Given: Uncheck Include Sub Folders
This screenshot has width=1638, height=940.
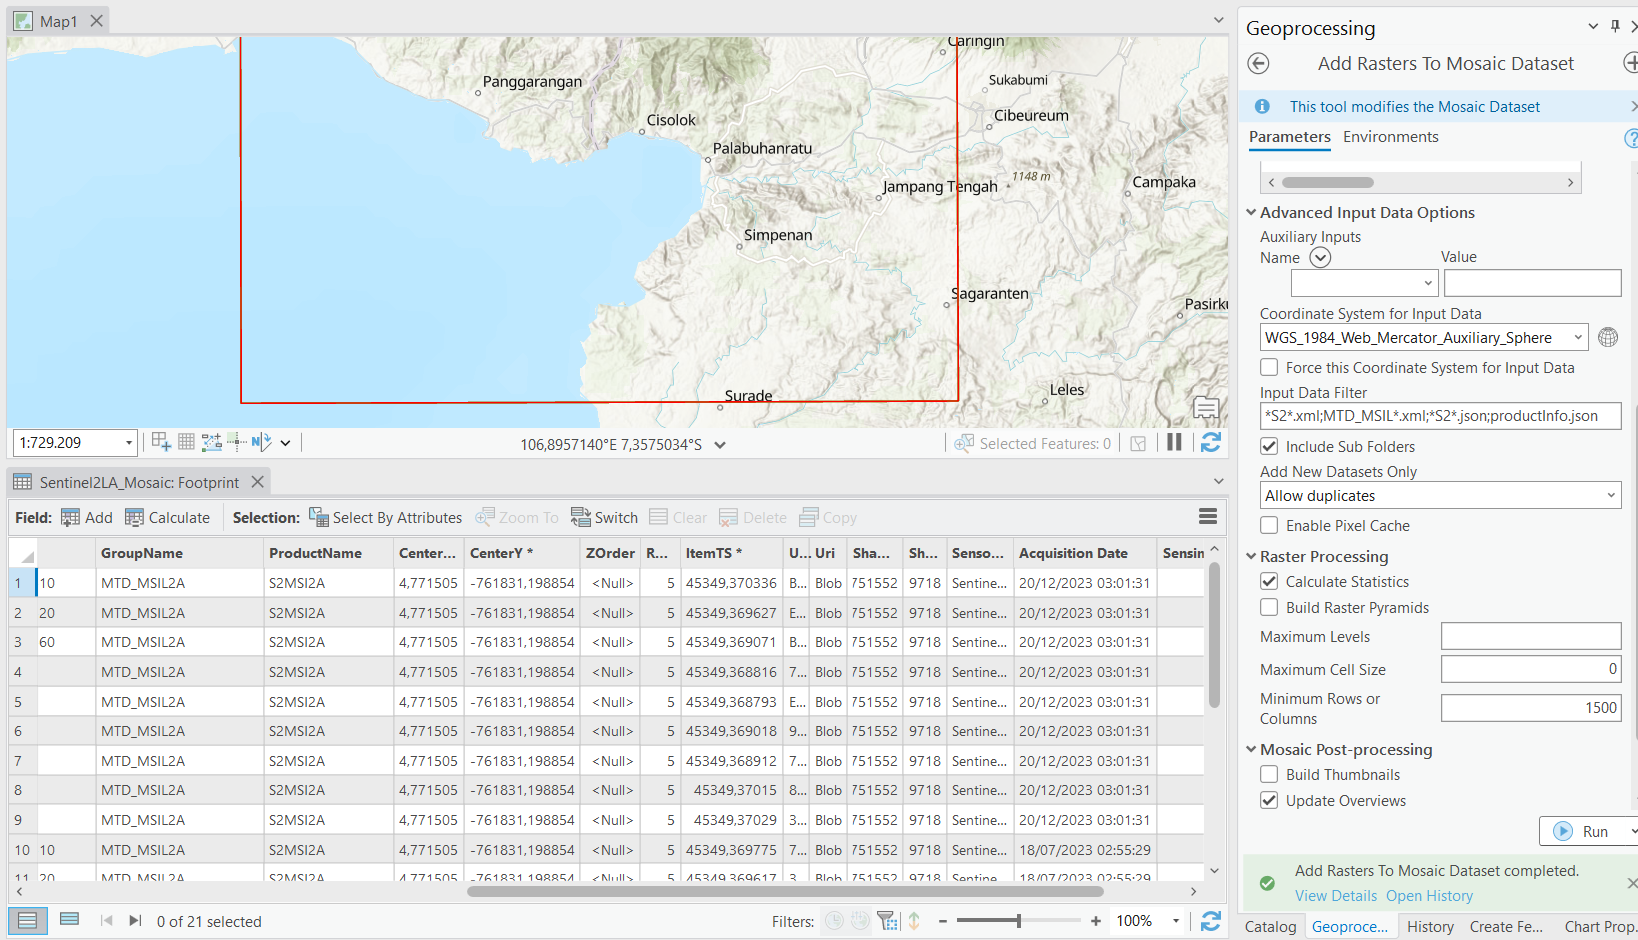Looking at the screenshot, I should point(1269,447).
